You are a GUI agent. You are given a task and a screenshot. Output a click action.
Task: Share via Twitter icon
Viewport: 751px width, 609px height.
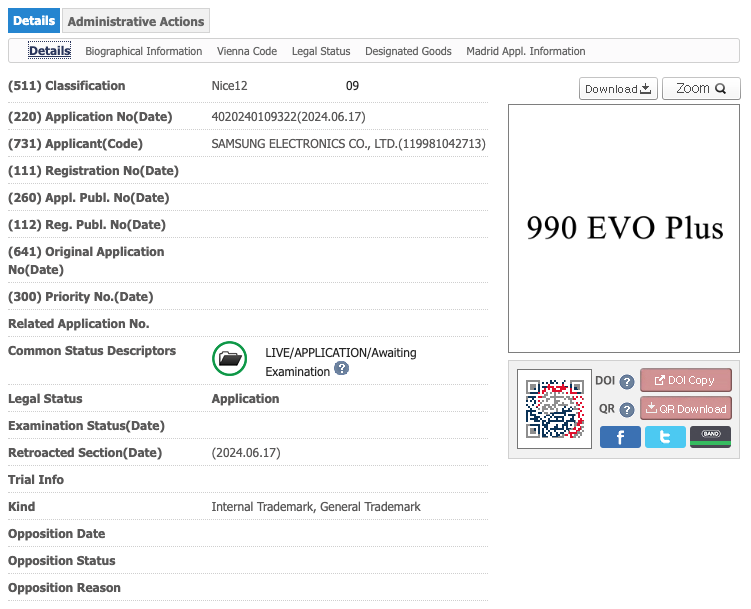tap(665, 437)
